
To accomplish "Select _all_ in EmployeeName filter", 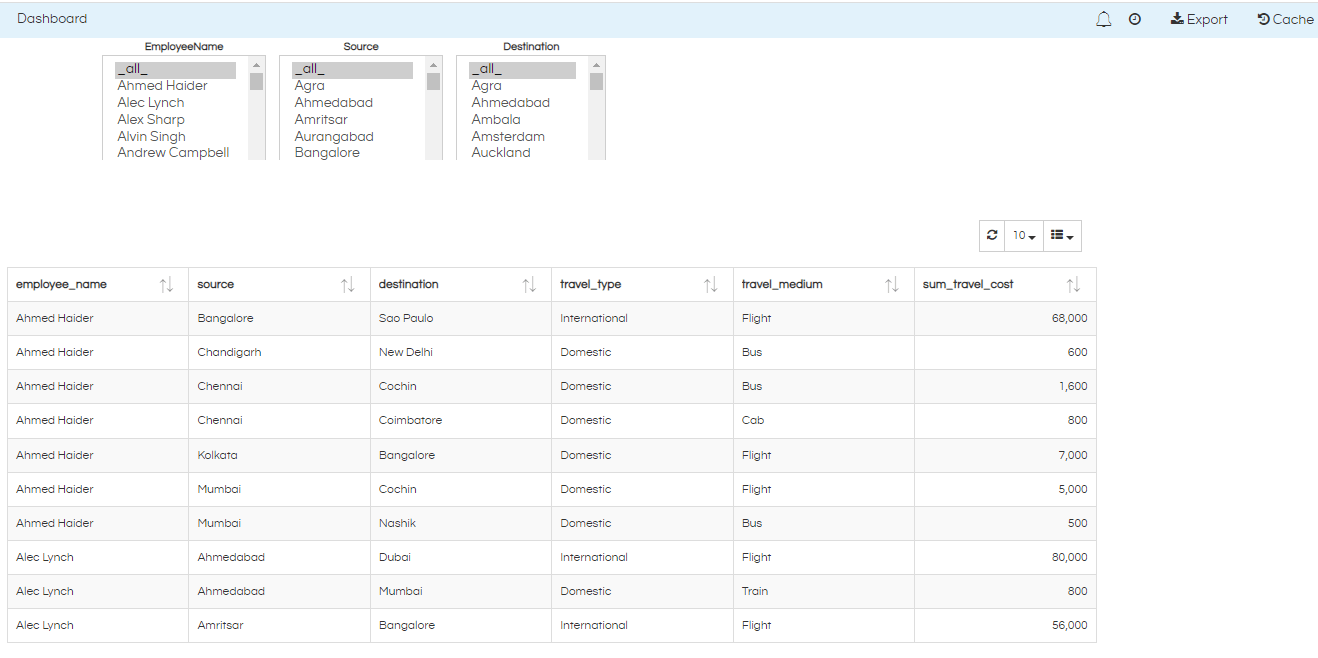I will pyautogui.click(x=175, y=69).
